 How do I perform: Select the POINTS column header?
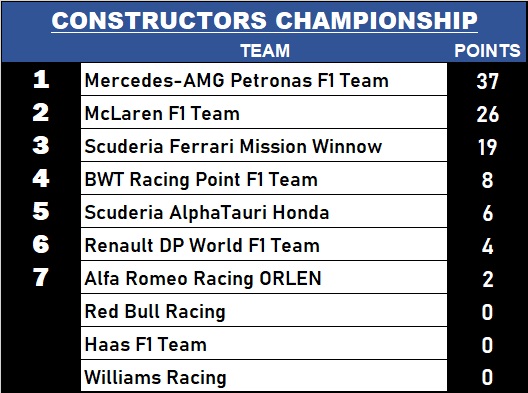487,51
